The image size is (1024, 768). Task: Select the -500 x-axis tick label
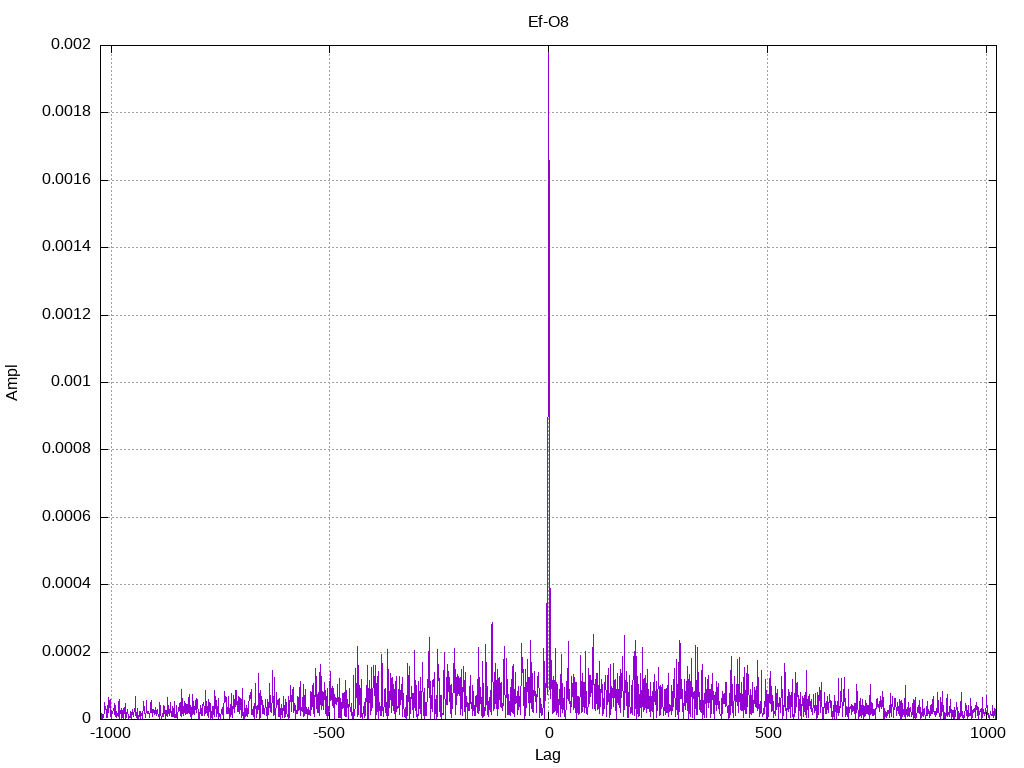(329, 734)
